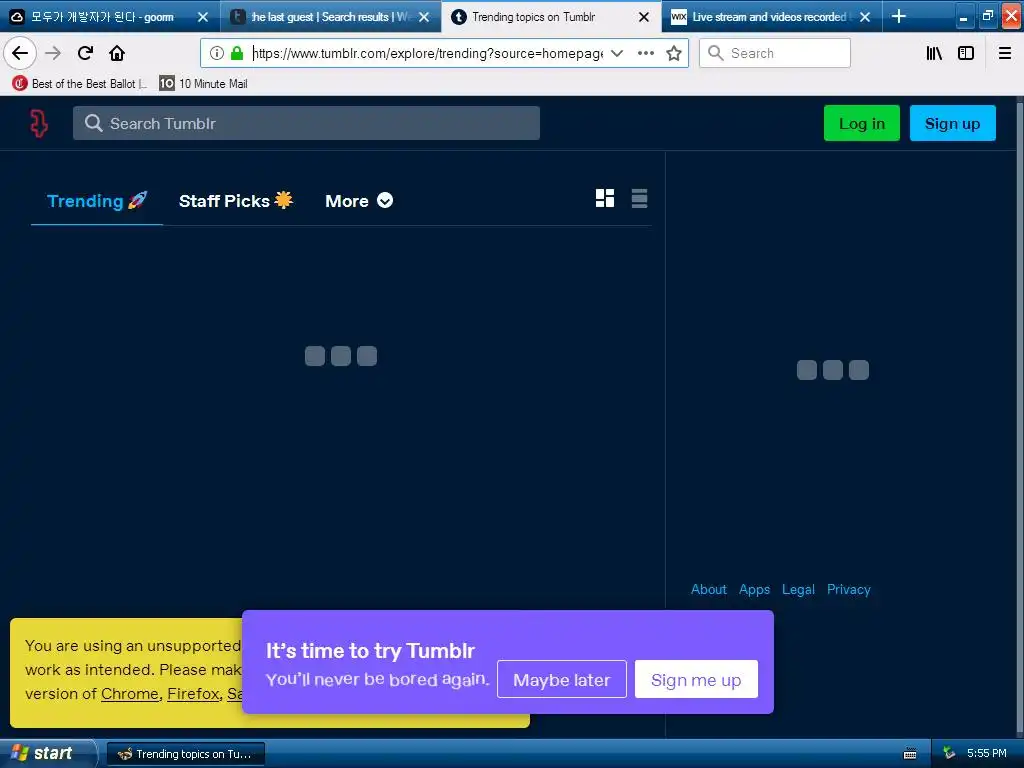Open a new tab with plus icon

[x=899, y=16]
